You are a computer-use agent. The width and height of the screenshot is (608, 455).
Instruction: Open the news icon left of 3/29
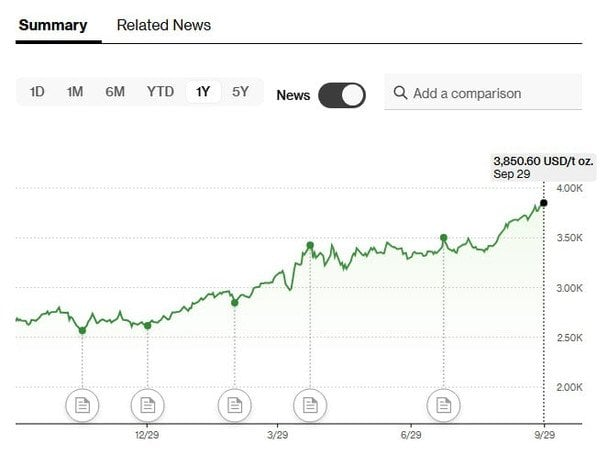[x=235, y=405]
